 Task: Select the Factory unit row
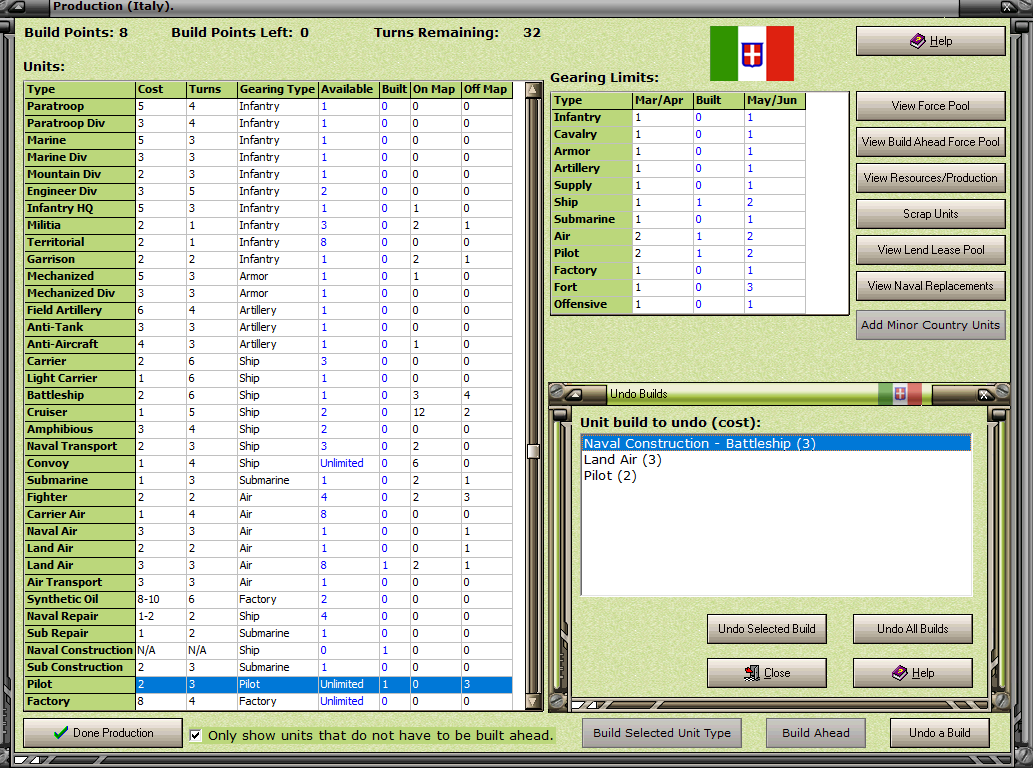(269, 701)
